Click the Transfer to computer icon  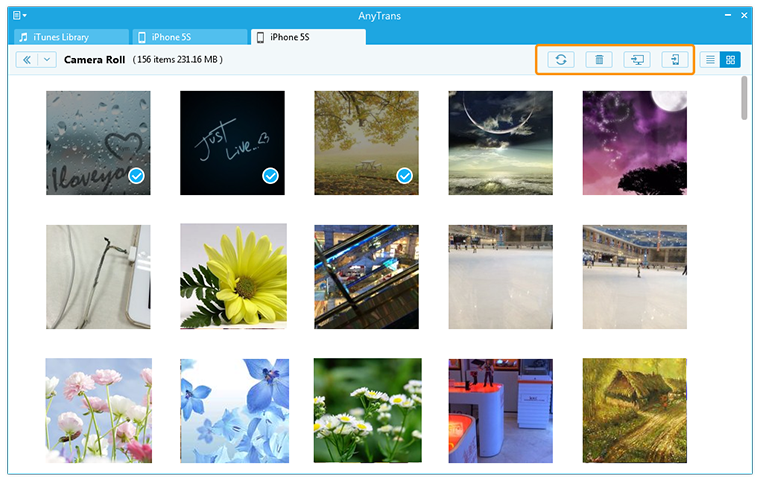[x=637, y=60]
